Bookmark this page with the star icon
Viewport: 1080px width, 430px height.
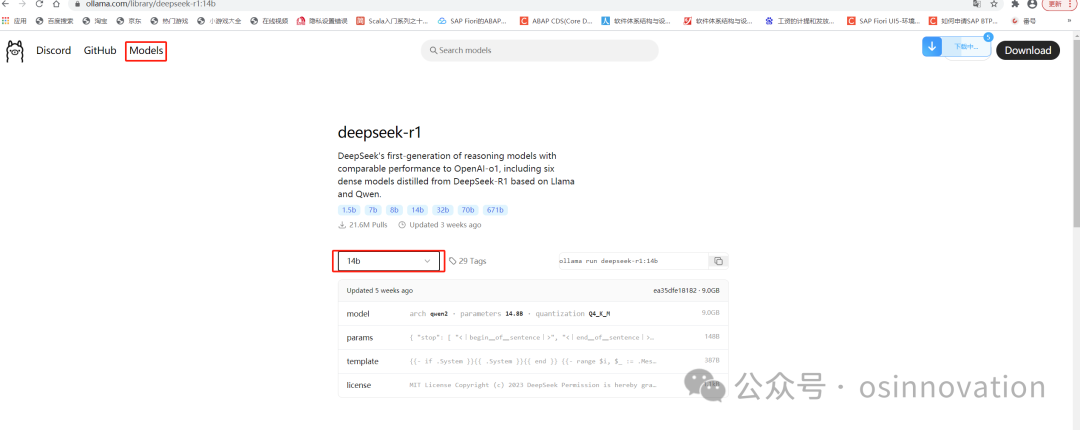[994, 3]
